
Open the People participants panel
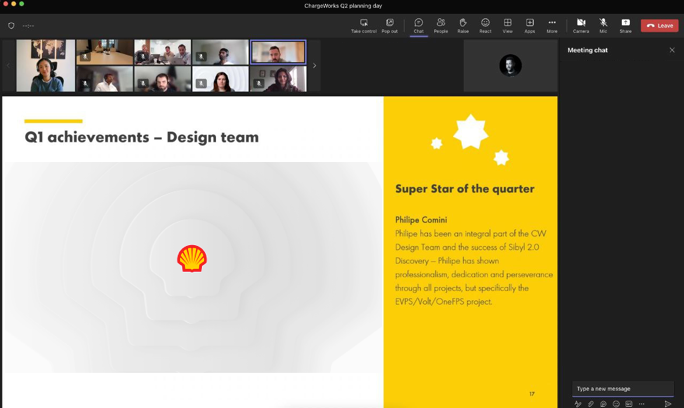click(x=440, y=25)
